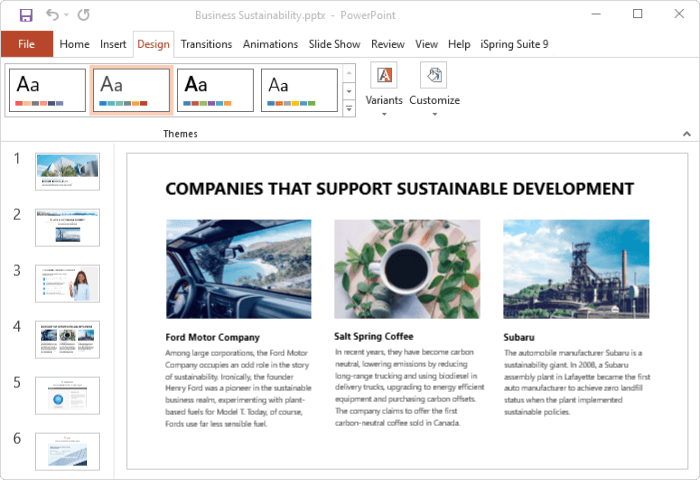Click the Undo arrow icon
The image size is (700, 480).
52,15
